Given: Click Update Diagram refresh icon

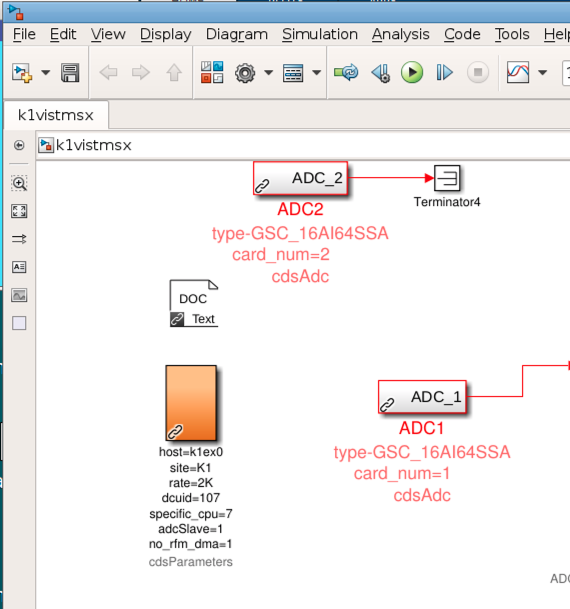Looking at the screenshot, I should 346,72.
